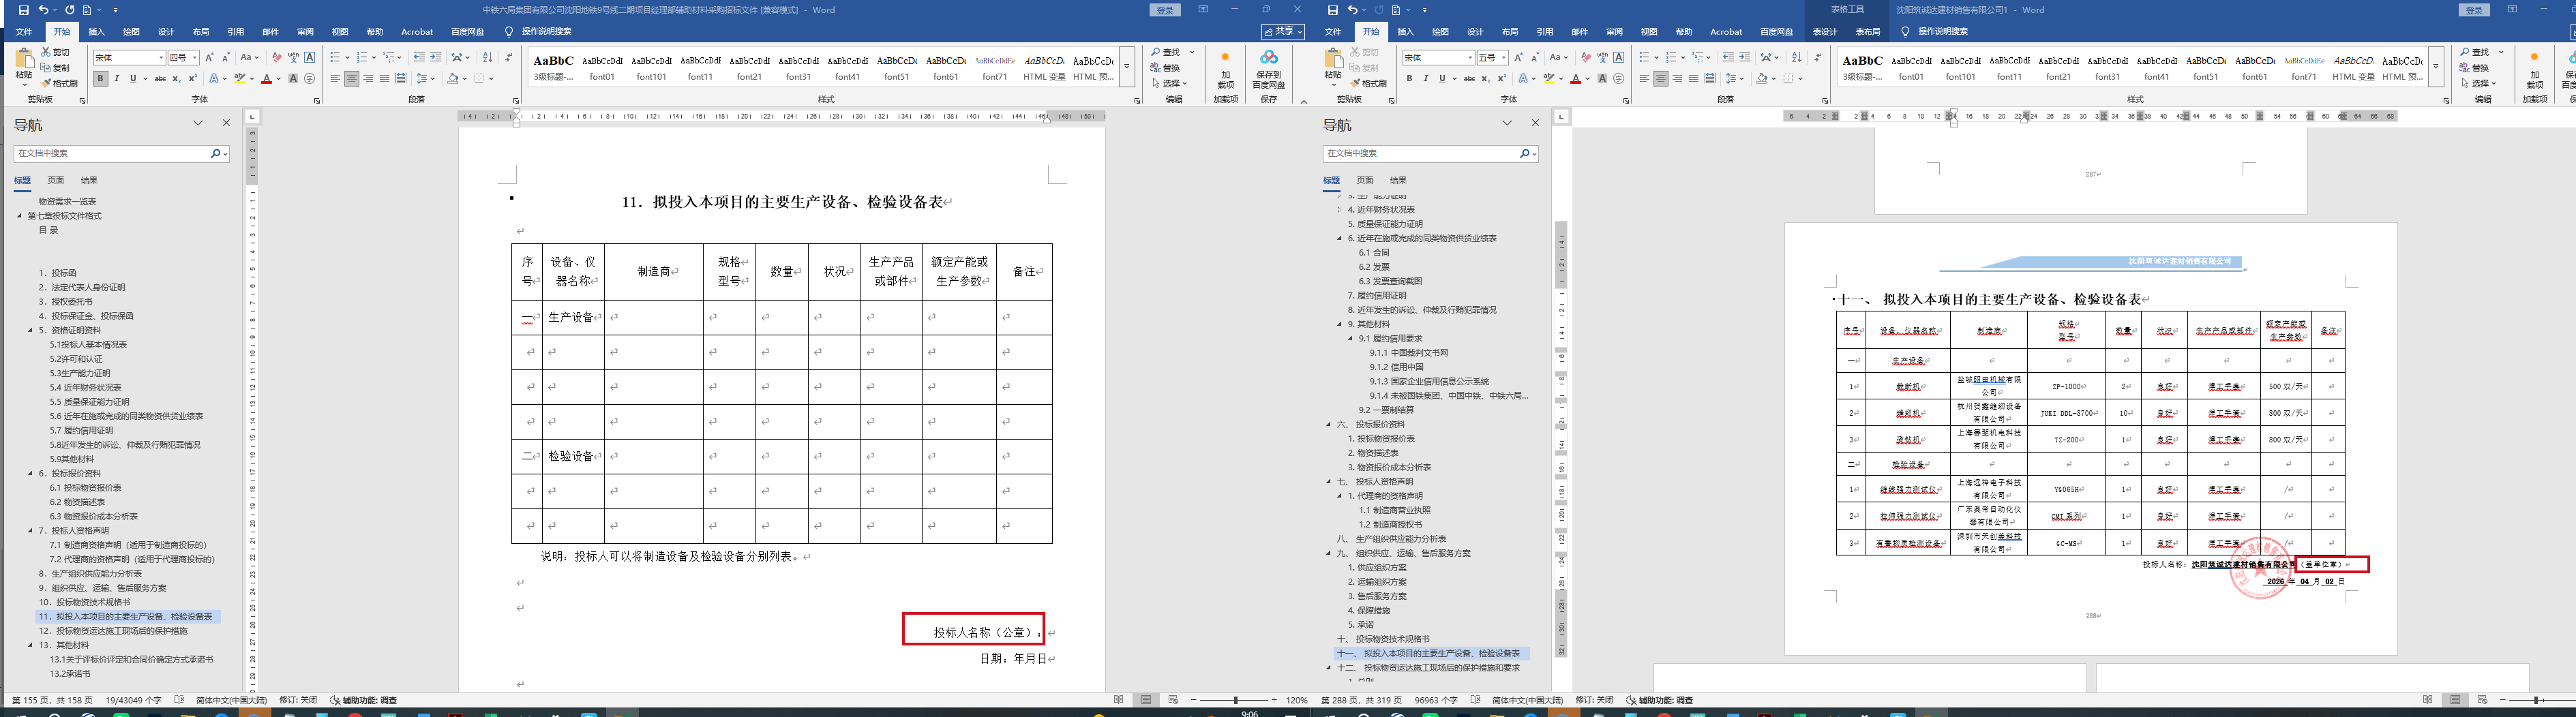Click Share button in left window
This screenshot has width=2576, height=717.
tap(1282, 32)
